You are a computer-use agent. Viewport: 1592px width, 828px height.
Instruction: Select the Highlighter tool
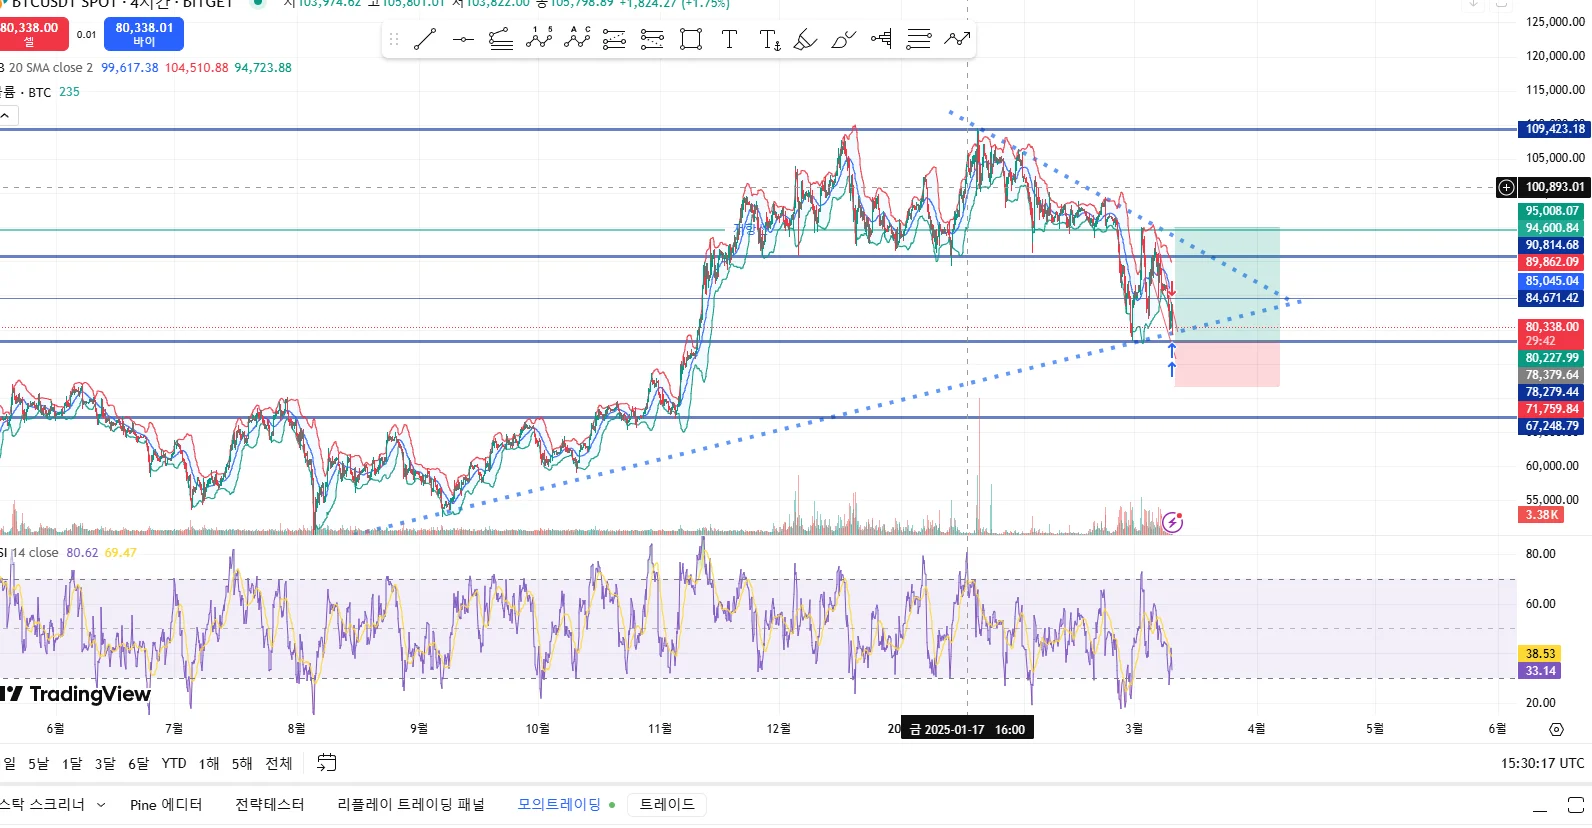[x=806, y=39]
